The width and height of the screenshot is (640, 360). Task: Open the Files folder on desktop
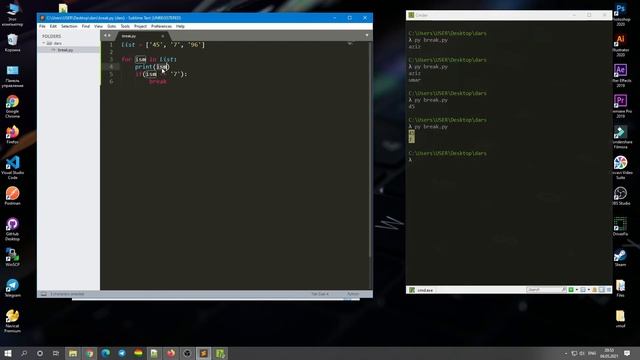620,288
